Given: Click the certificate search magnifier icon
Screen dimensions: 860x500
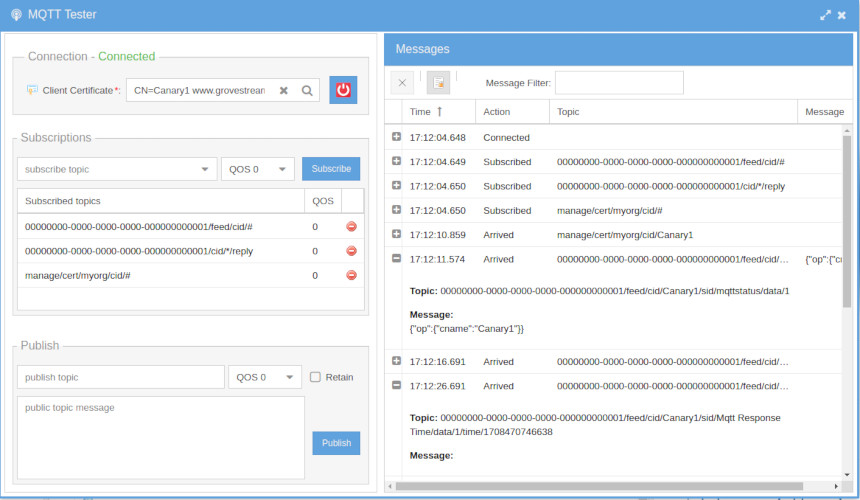Looking at the screenshot, I should [307, 91].
